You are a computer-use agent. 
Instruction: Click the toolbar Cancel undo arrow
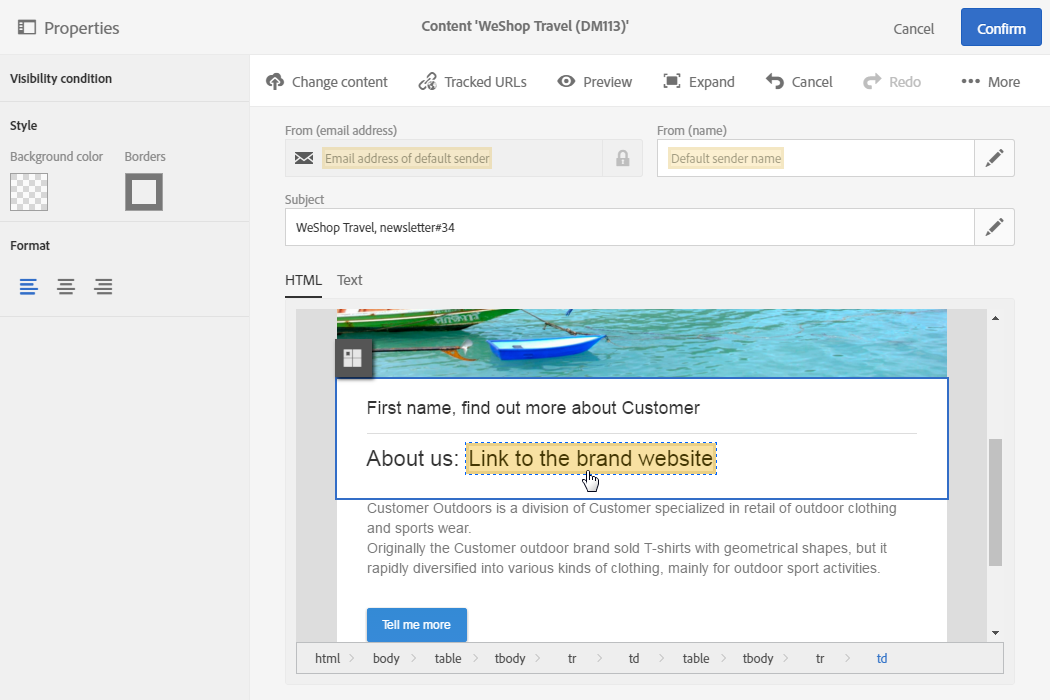(775, 82)
